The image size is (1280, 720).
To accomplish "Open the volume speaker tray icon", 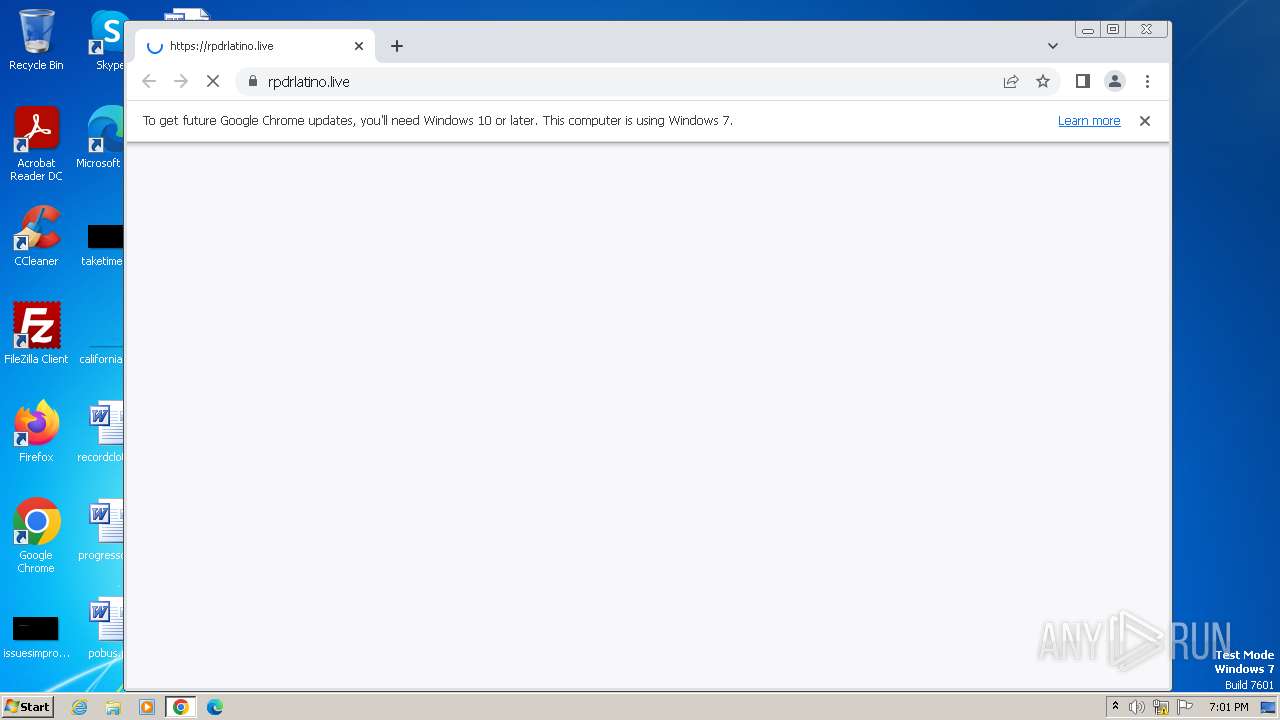I will 1137,707.
